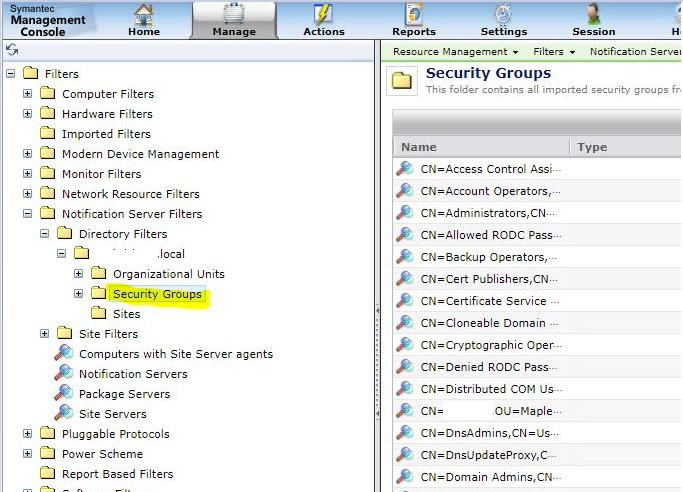Click the Notification Servers filter icon

(63, 374)
